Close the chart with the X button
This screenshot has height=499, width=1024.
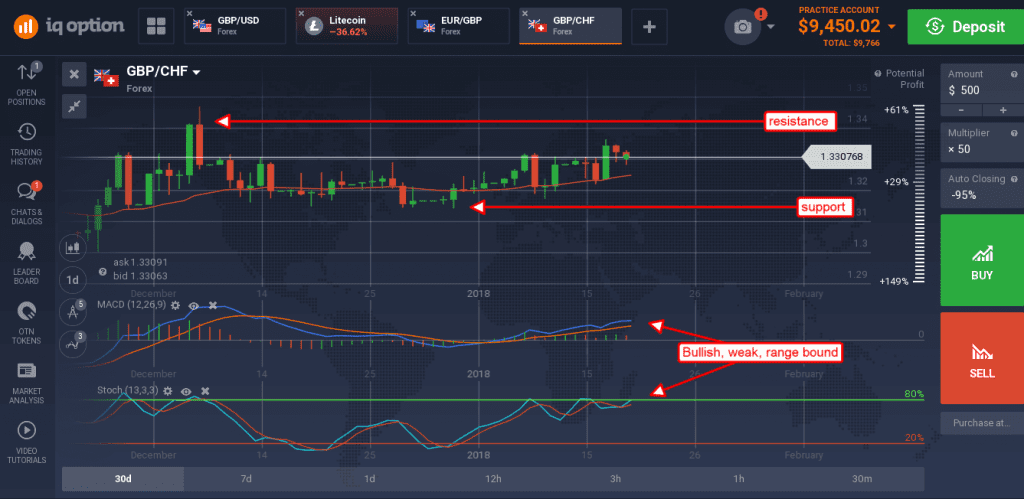click(x=74, y=74)
